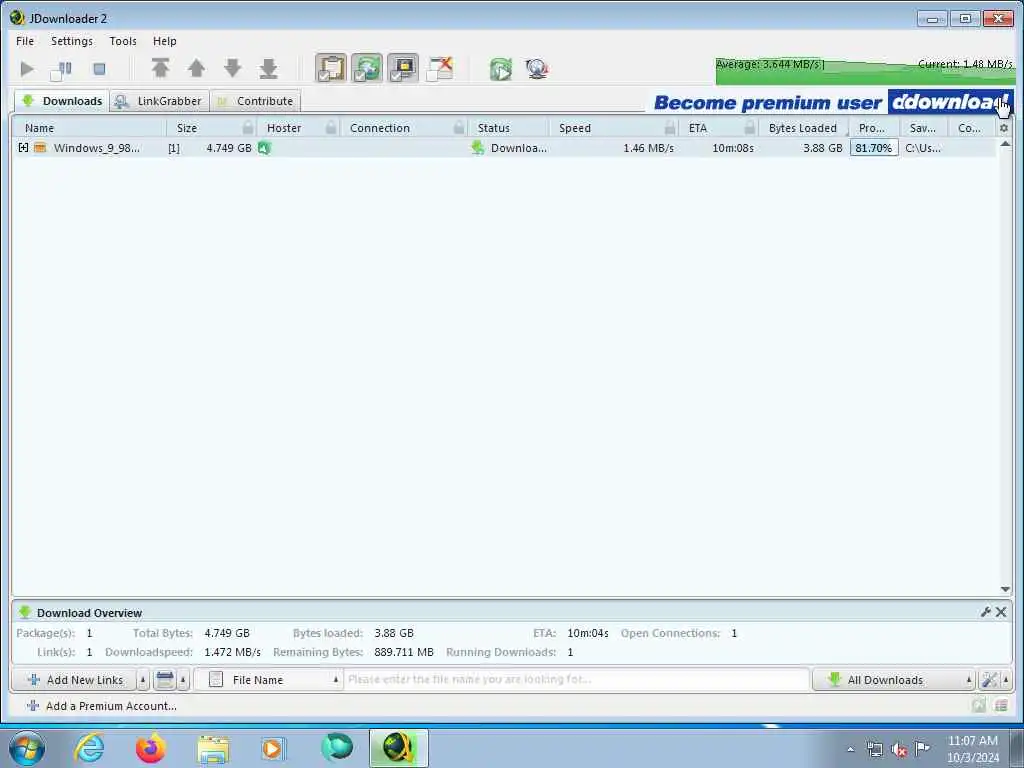The height and width of the screenshot is (768, 1024).
Task: Click the 1.46 MB/s speed cell
Action: (x=648, y=148)
